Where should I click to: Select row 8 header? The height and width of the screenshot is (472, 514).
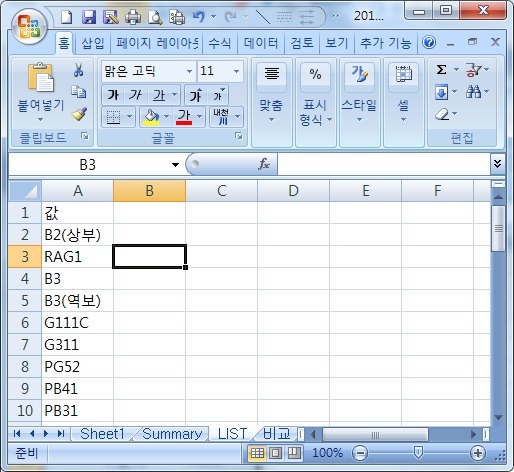[25, 367]
